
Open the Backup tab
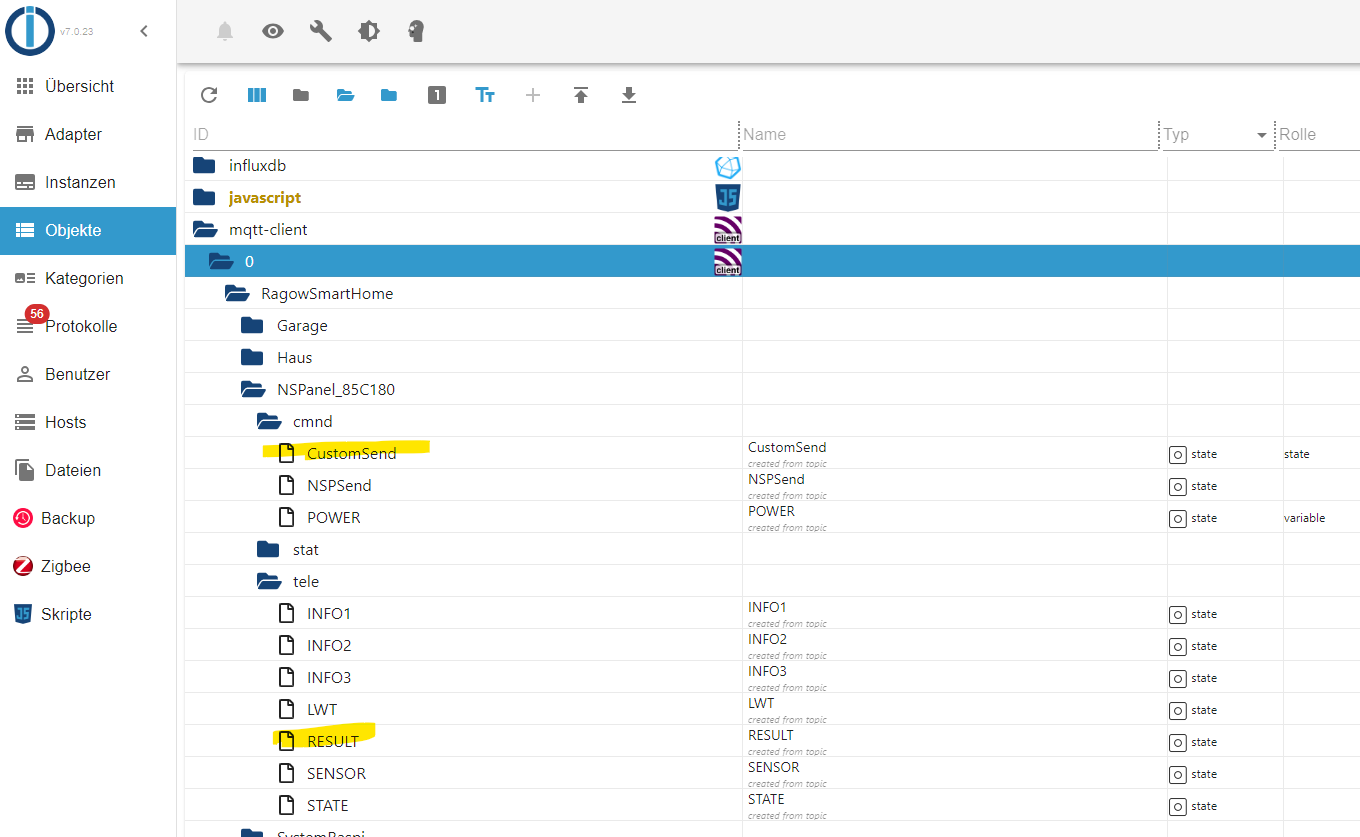(88, 518)
